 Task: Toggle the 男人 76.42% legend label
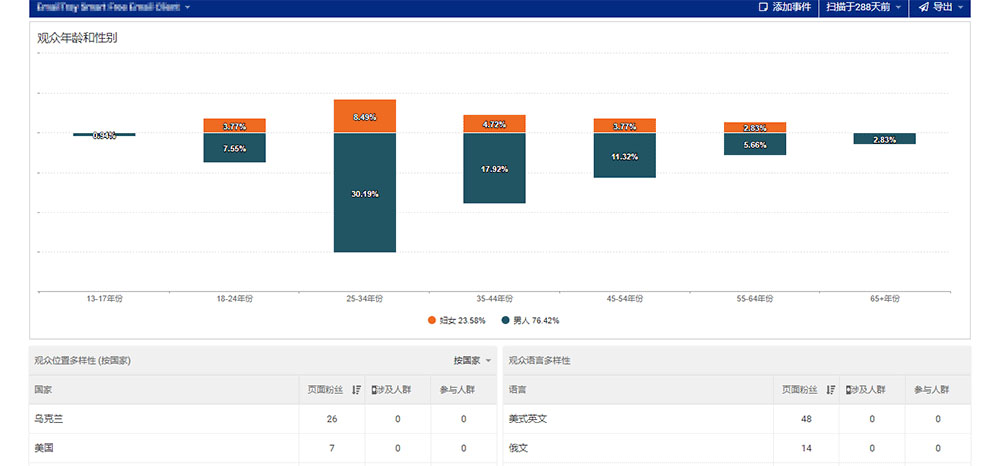coord(535,320)
